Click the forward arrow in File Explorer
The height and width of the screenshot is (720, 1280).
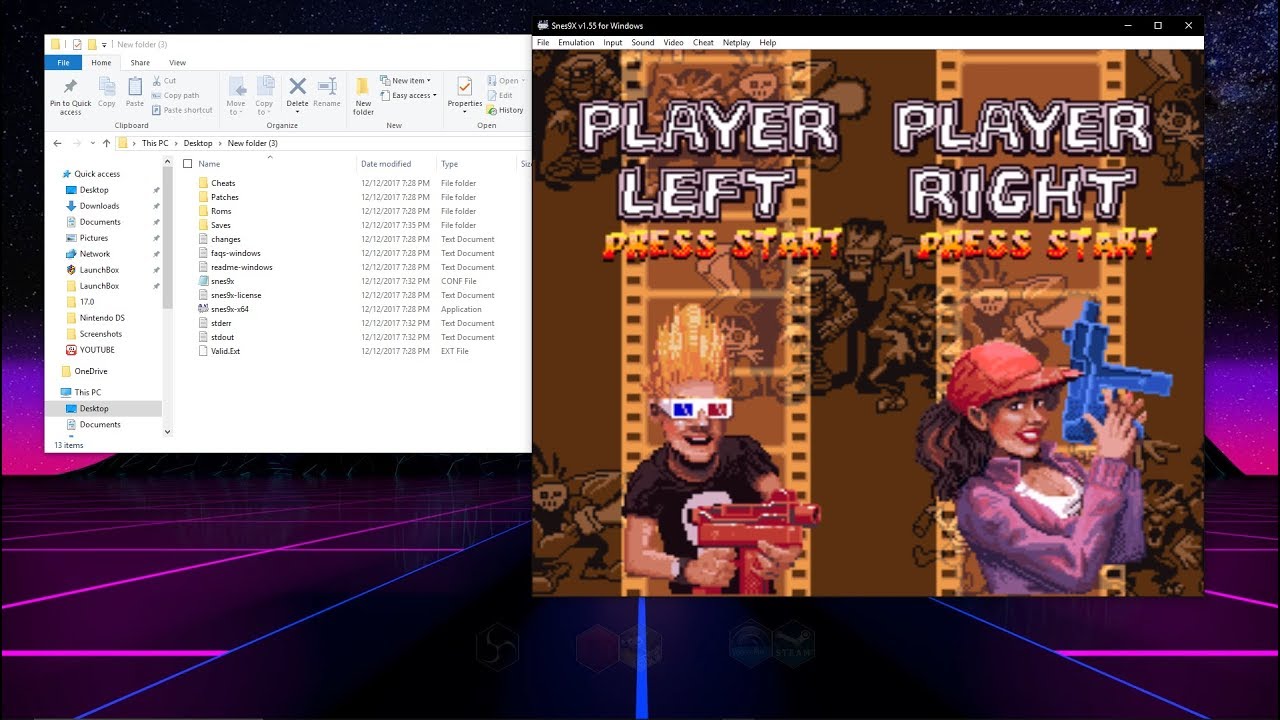[76, 143]
